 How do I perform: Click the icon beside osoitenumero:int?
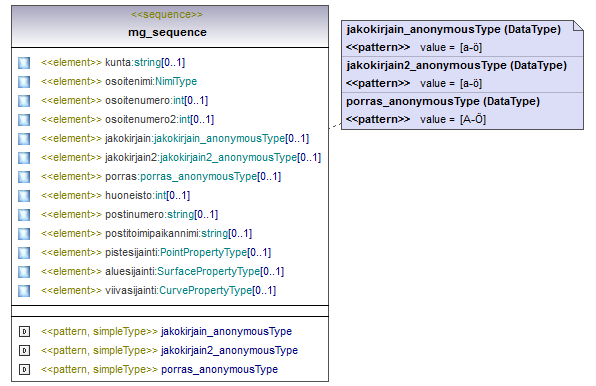click(24, 101)
